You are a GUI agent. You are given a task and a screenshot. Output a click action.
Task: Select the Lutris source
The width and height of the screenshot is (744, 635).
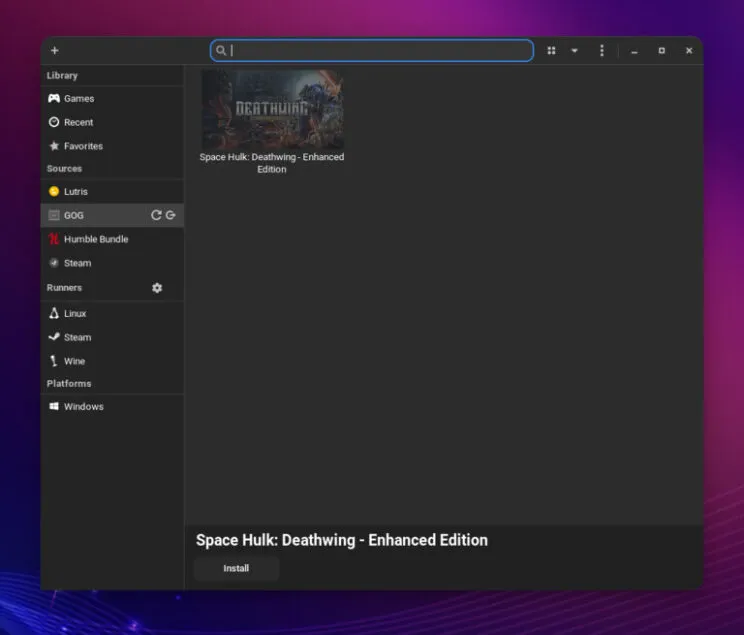[112, 191]
